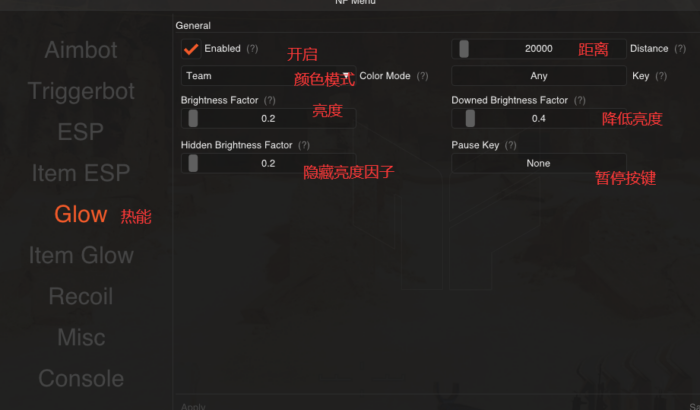This screenshot has height=410, width=700.
Task: Select the Item ESP tab
Action: pyautogui.click(x=81, y=173)
